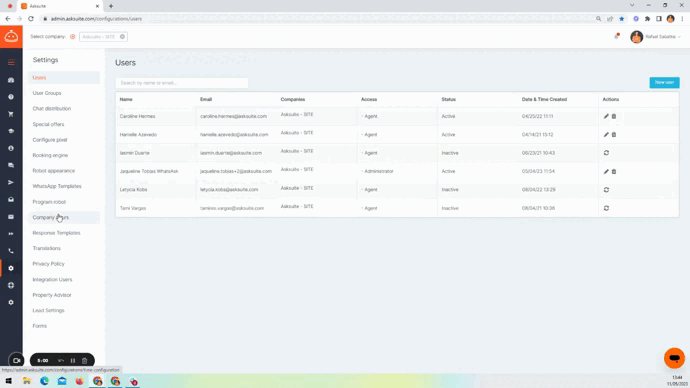The width and height of the screenshot is (690, 388).
Task: Open Configure pixel settings
Action: point(50,140)
